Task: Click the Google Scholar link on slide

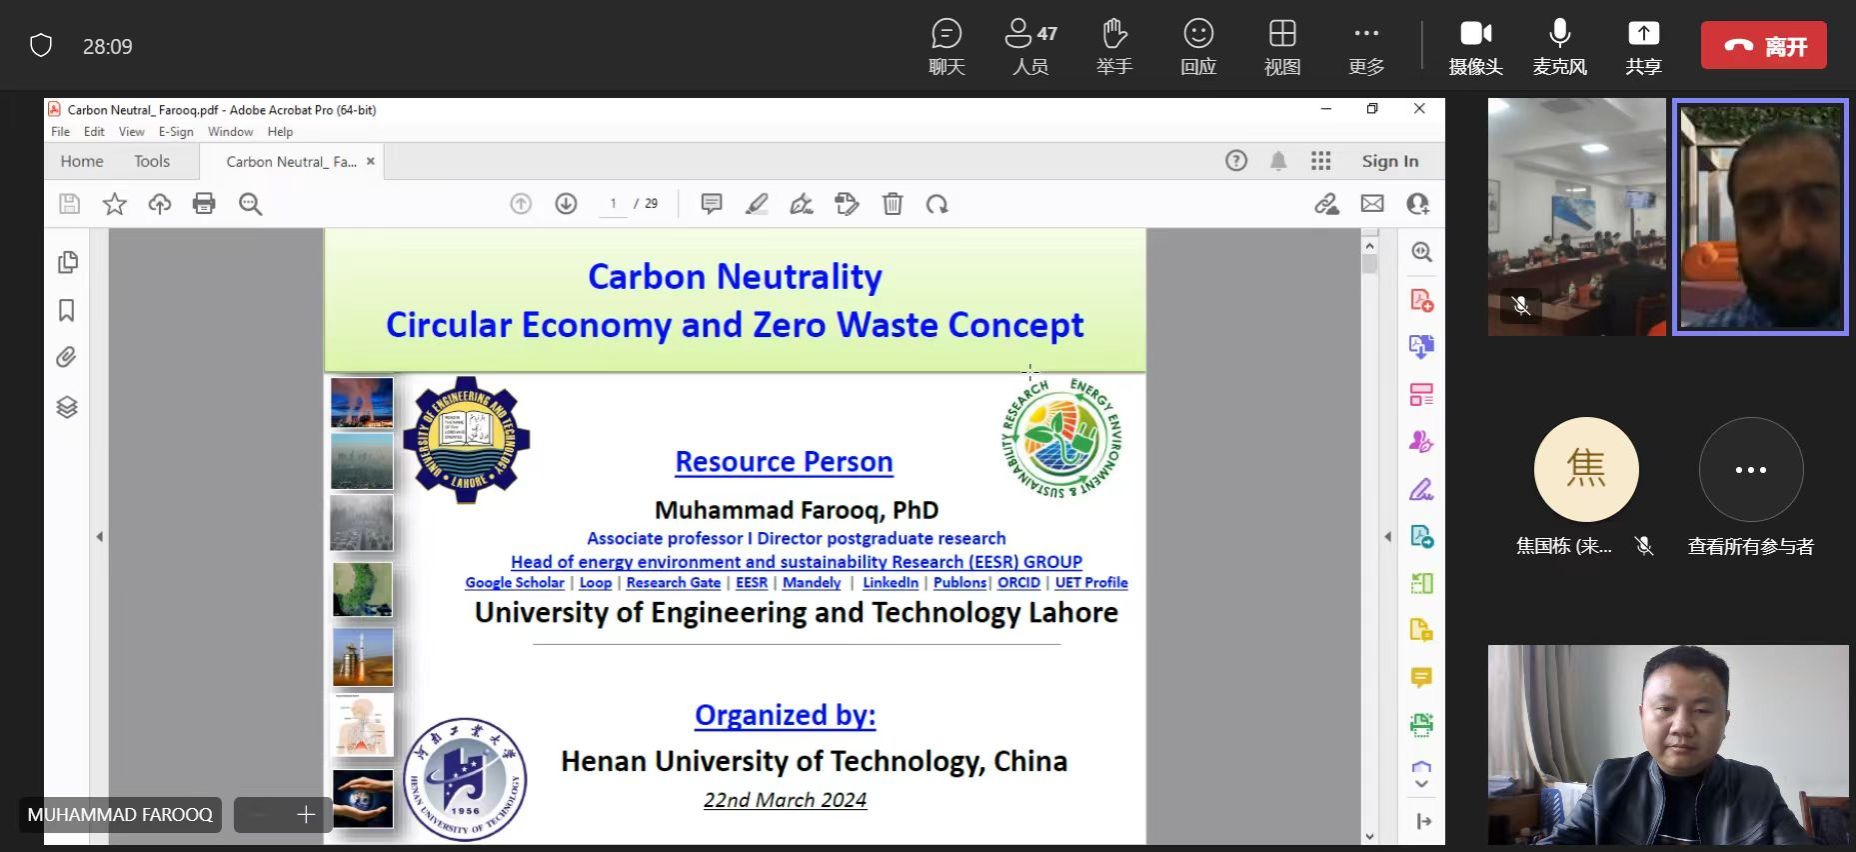Action: pyautogui.click(x=514, y=583)
